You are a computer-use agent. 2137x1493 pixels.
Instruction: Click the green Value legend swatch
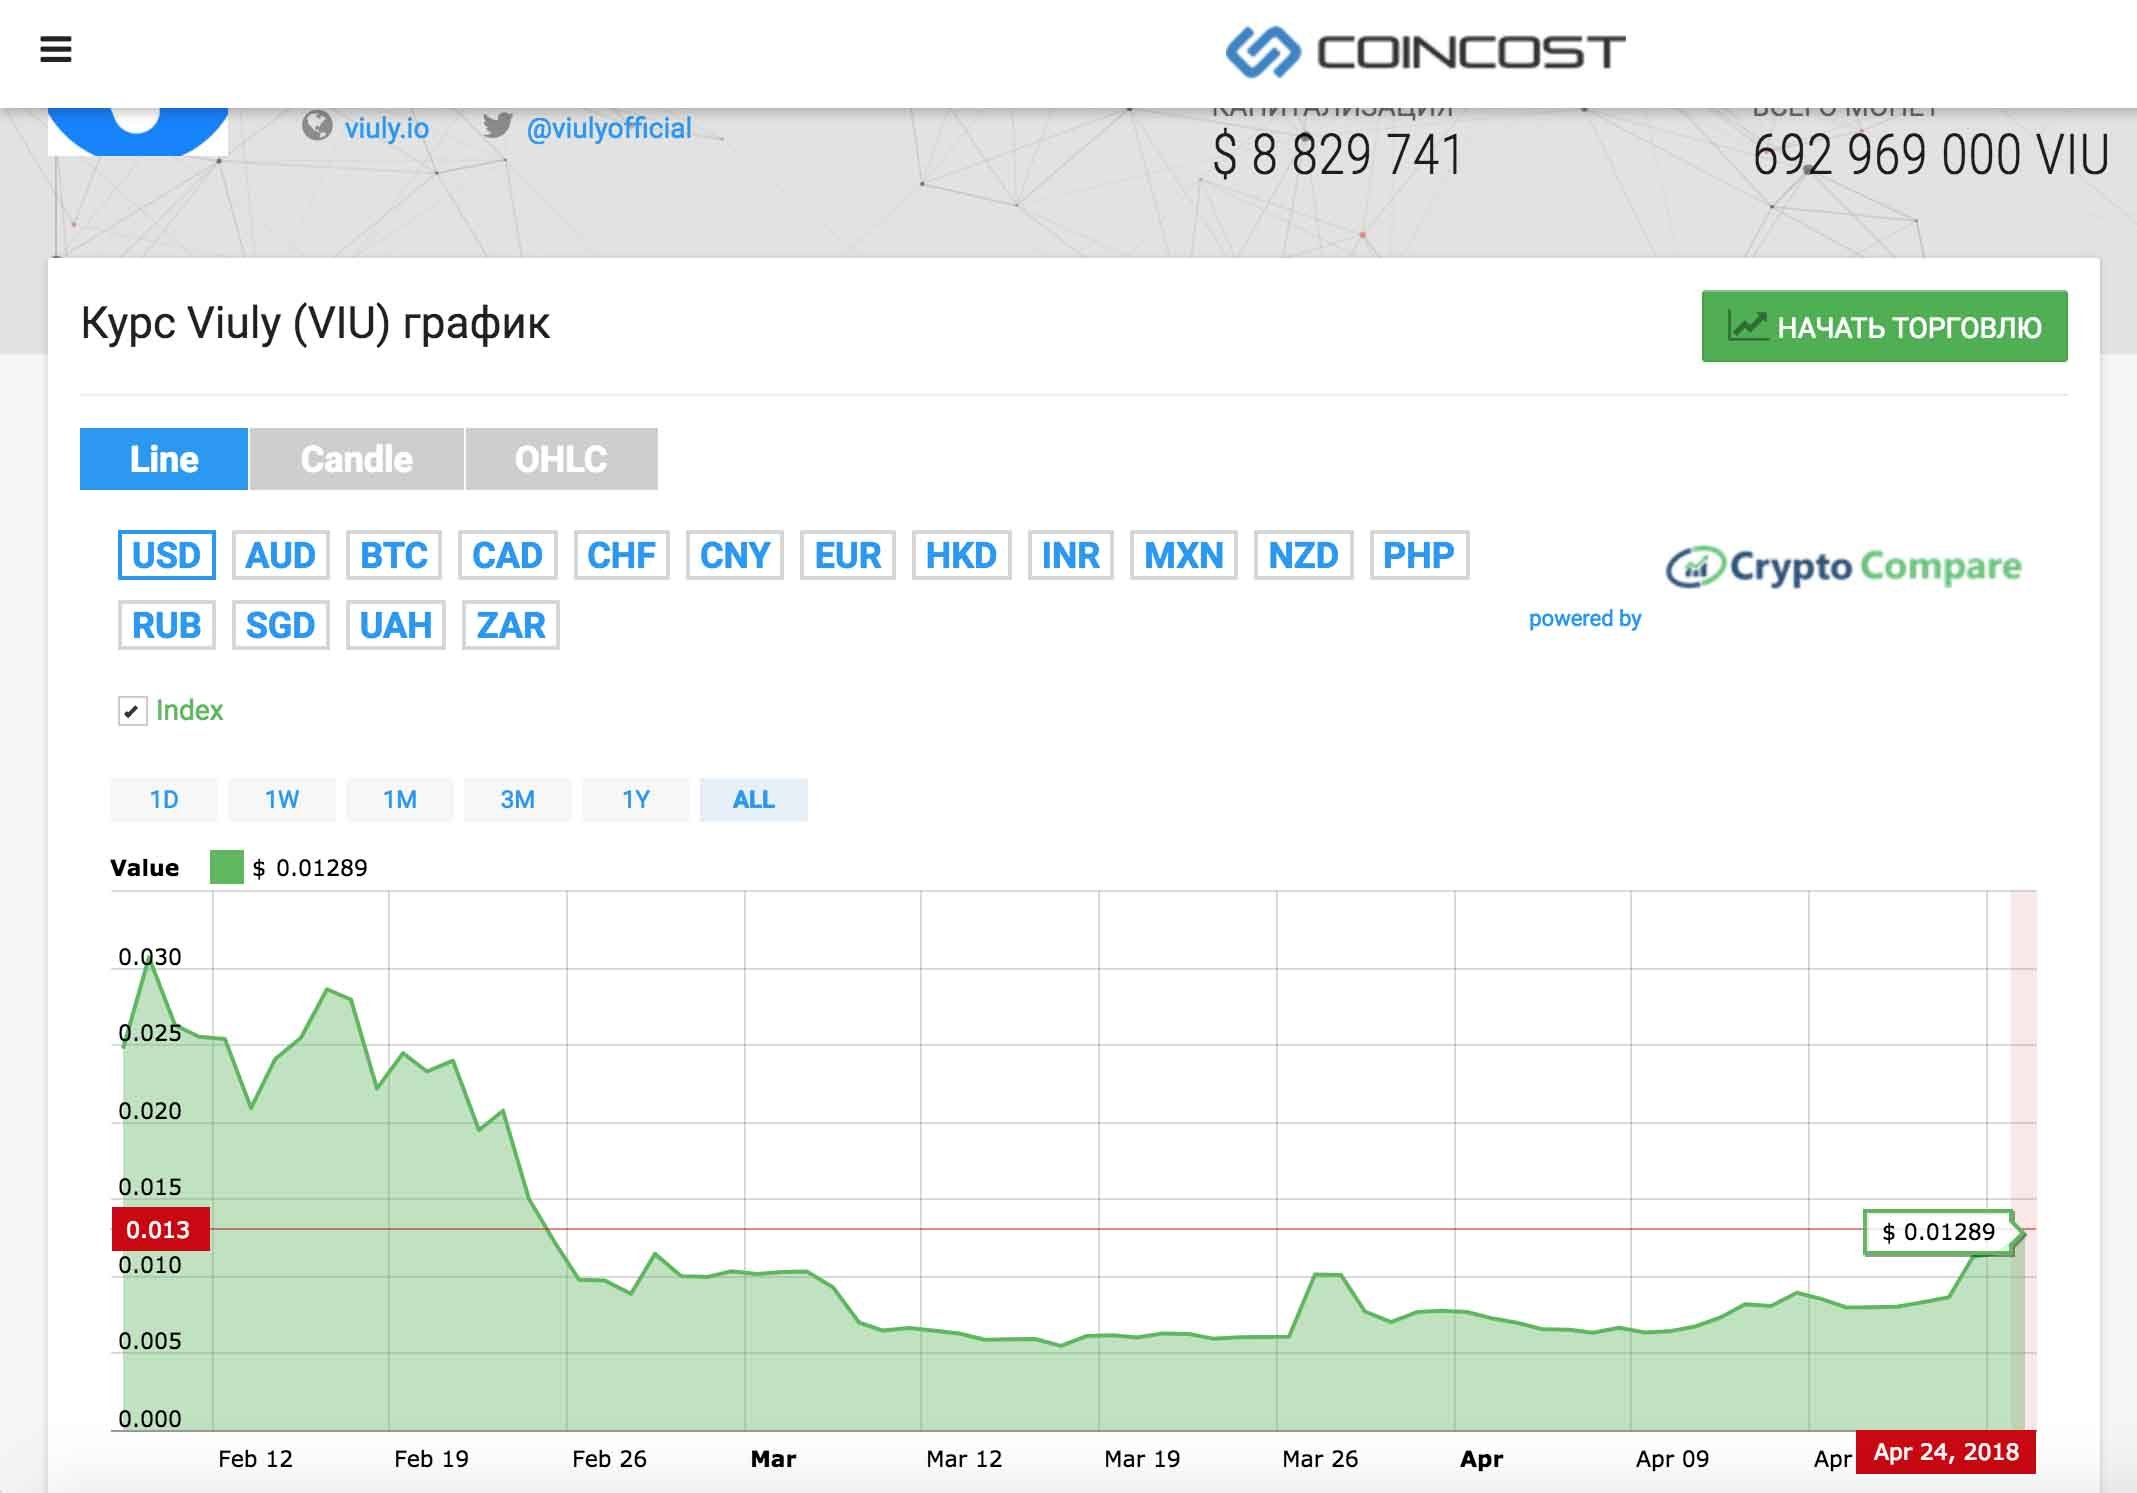point(226,867)
